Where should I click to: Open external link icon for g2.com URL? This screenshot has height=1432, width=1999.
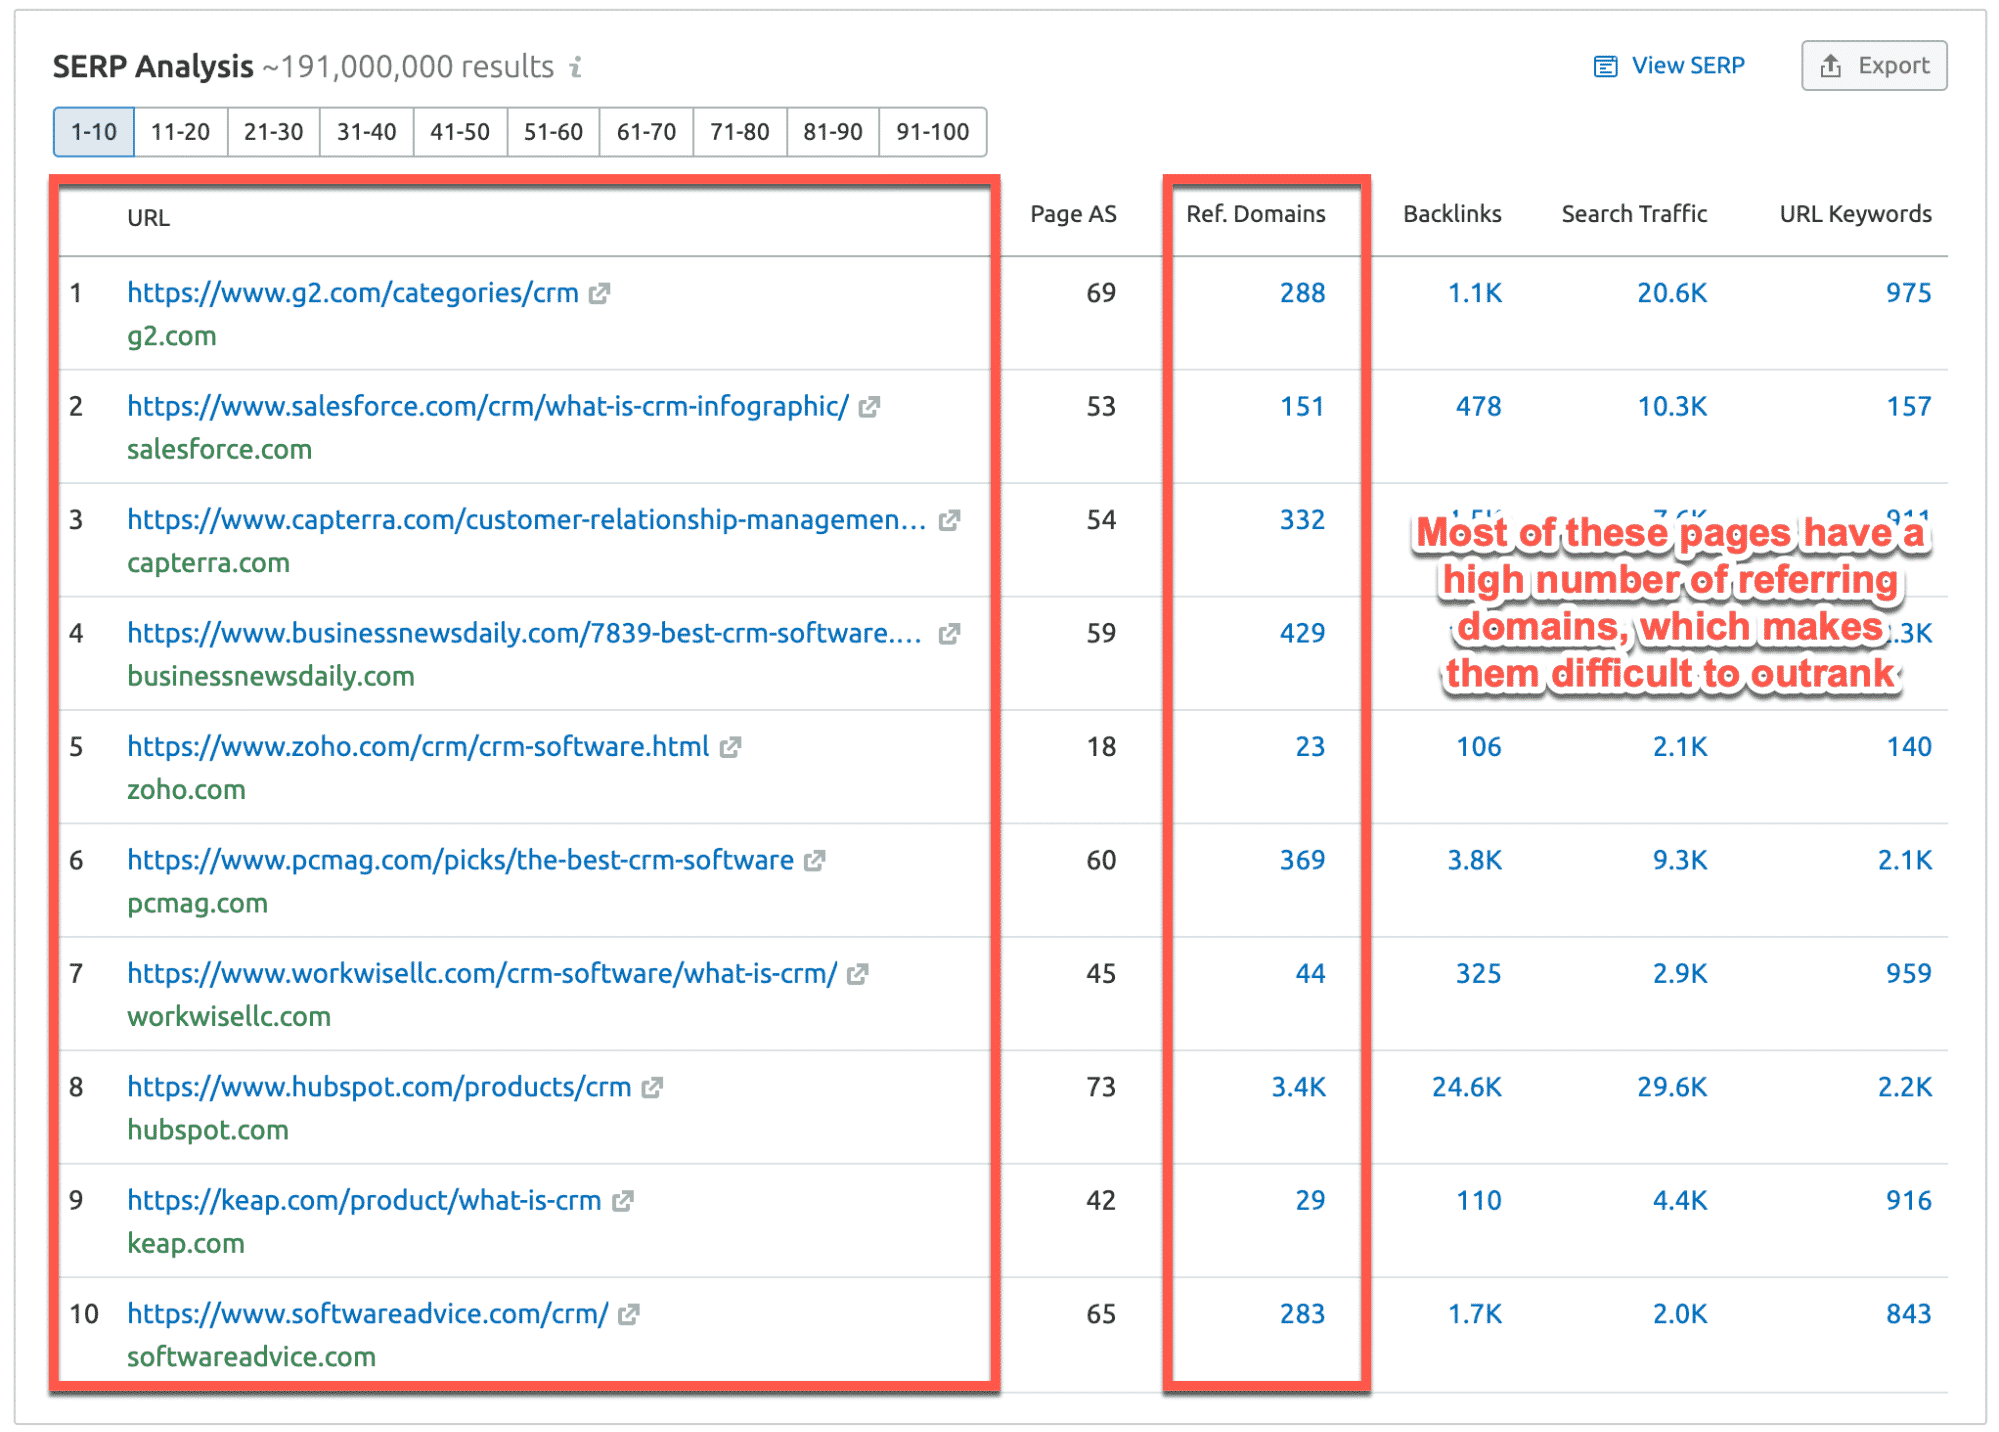pyautogui.click(x=599, y=293)
